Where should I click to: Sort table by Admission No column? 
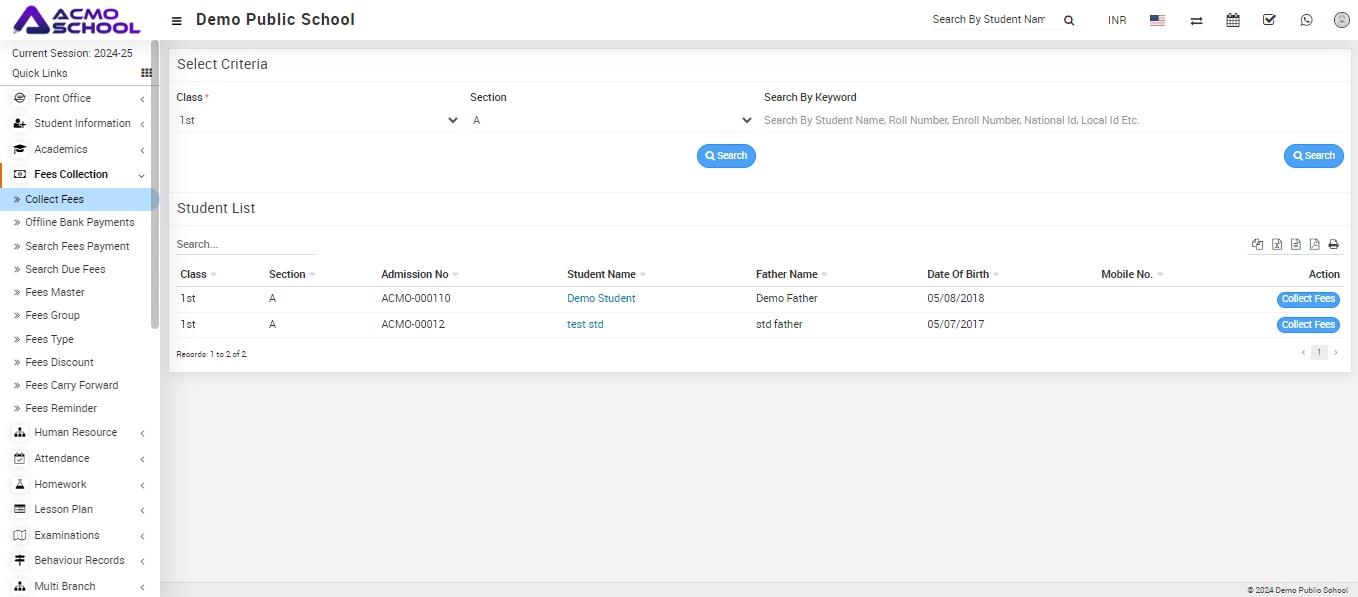[415, 274]
